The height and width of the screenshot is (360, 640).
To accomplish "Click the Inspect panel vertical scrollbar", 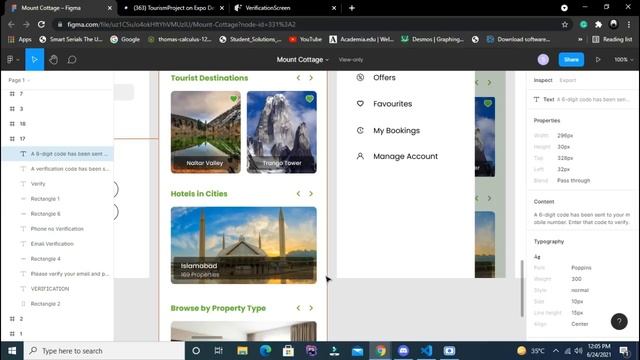I will click(x=522, y=288).
